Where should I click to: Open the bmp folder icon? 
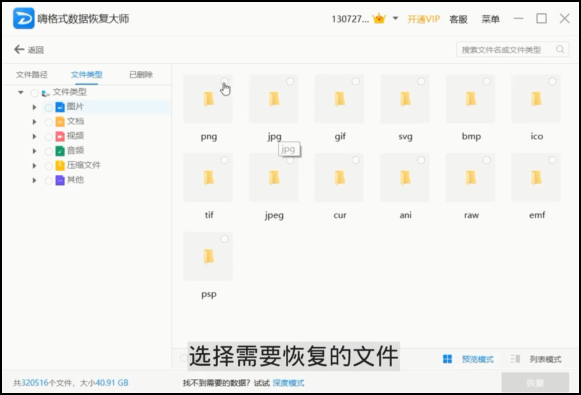pyautogui.click(x=471, y=99)
